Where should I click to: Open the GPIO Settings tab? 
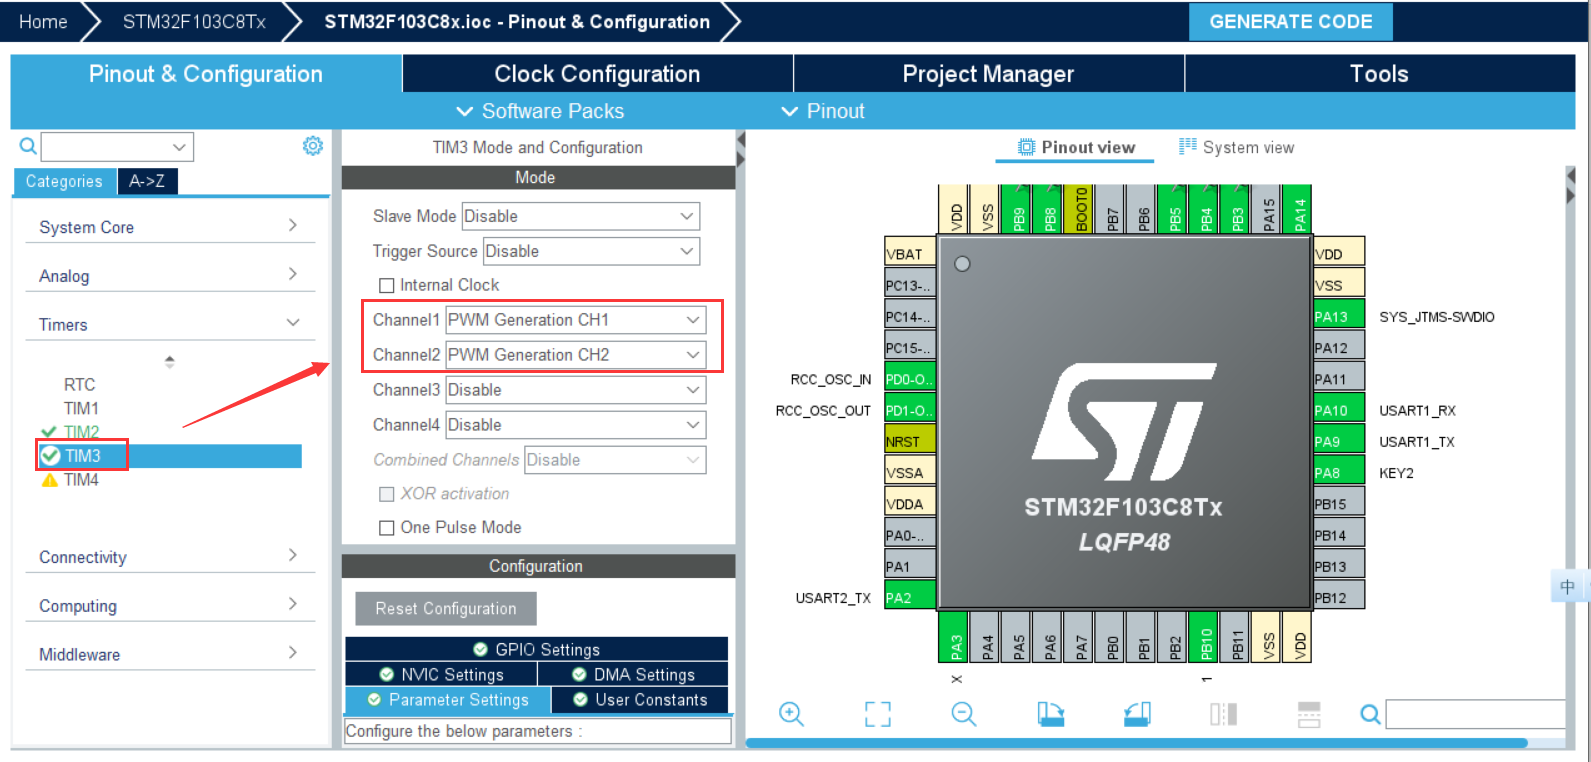(536, 649)
